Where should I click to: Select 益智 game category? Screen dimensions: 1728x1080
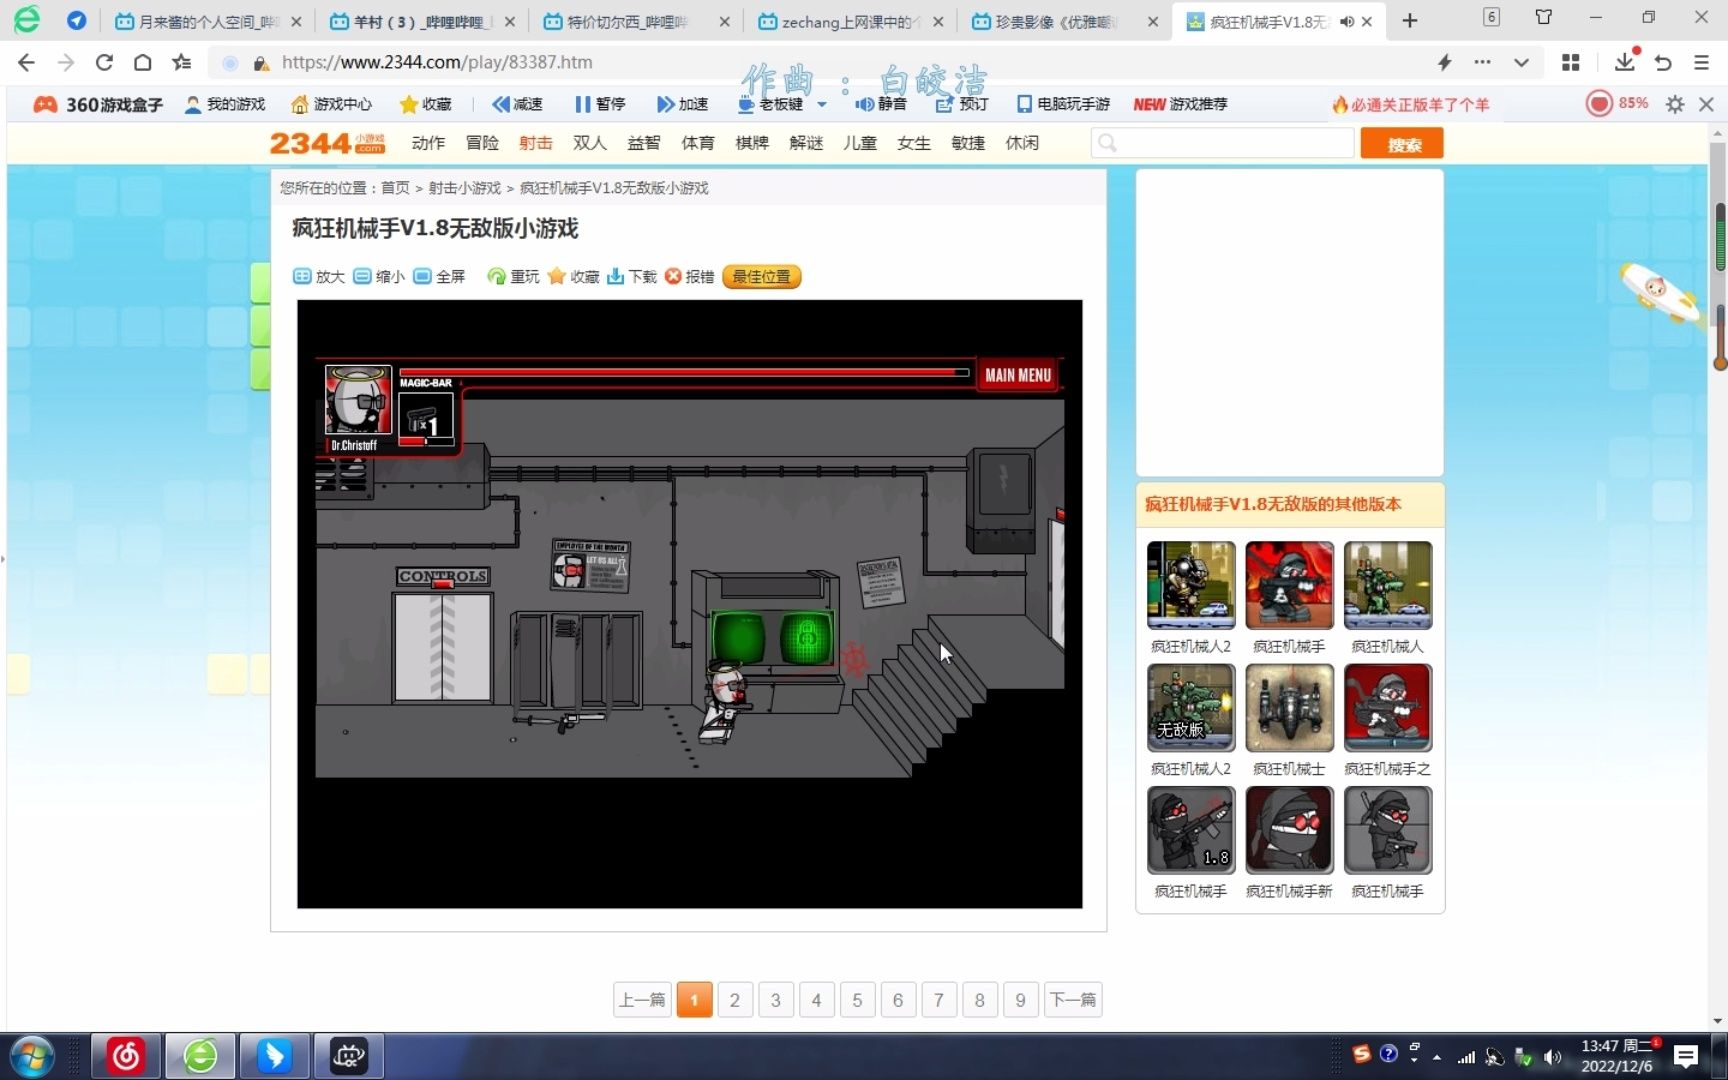(x=644, y=143)
